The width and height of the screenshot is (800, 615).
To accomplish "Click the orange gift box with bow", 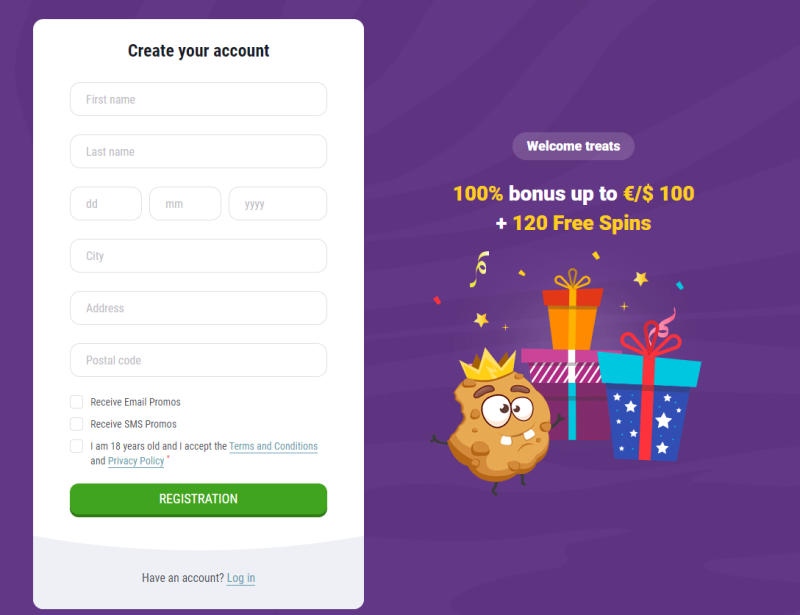I will (572, 318).
